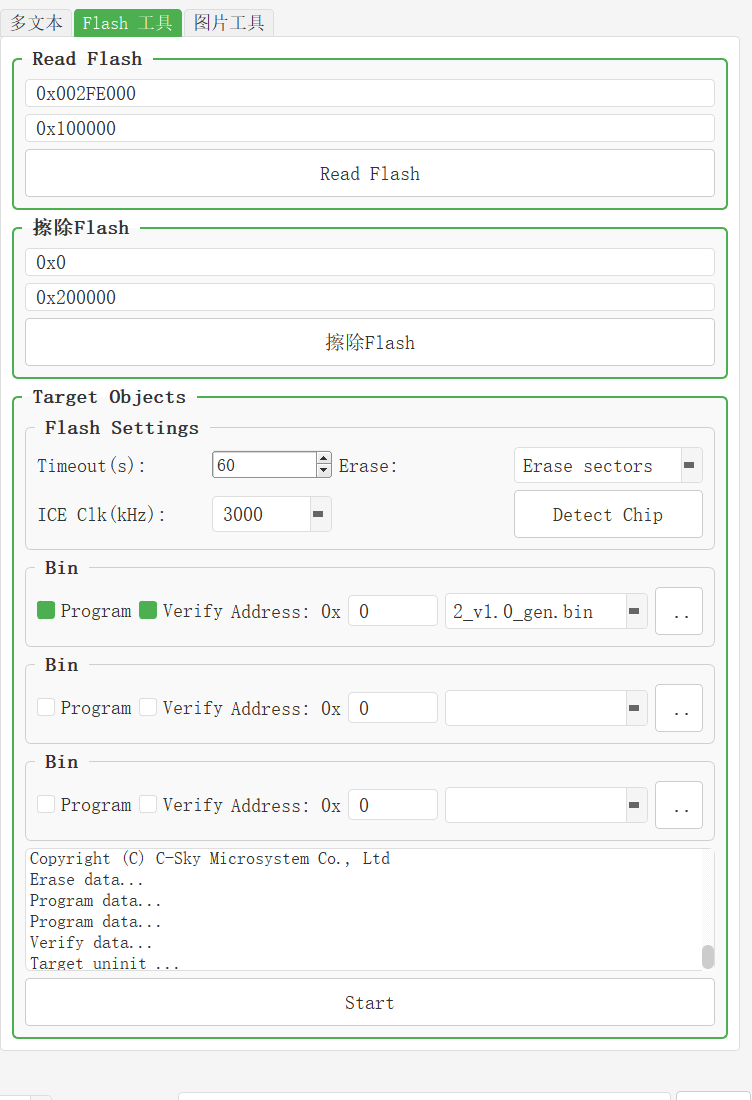
Task: Click the 'Verify data...' log line
Action: point(90,942)
